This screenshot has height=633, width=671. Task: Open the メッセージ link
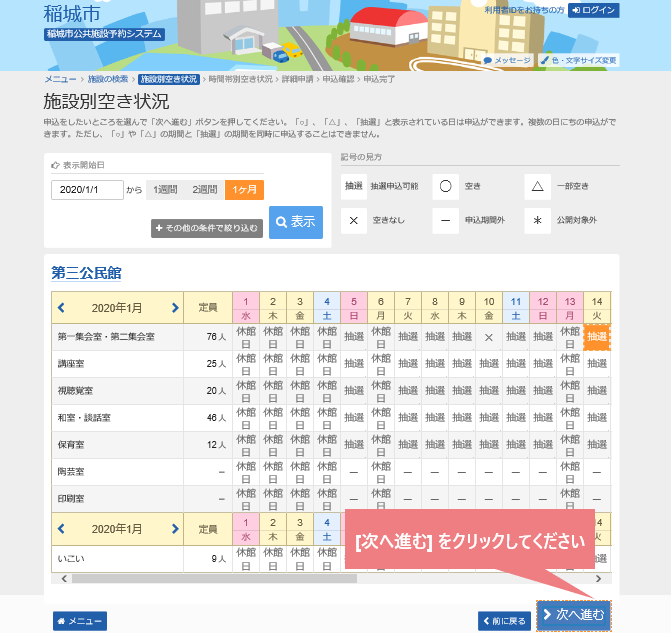[508, 60]
